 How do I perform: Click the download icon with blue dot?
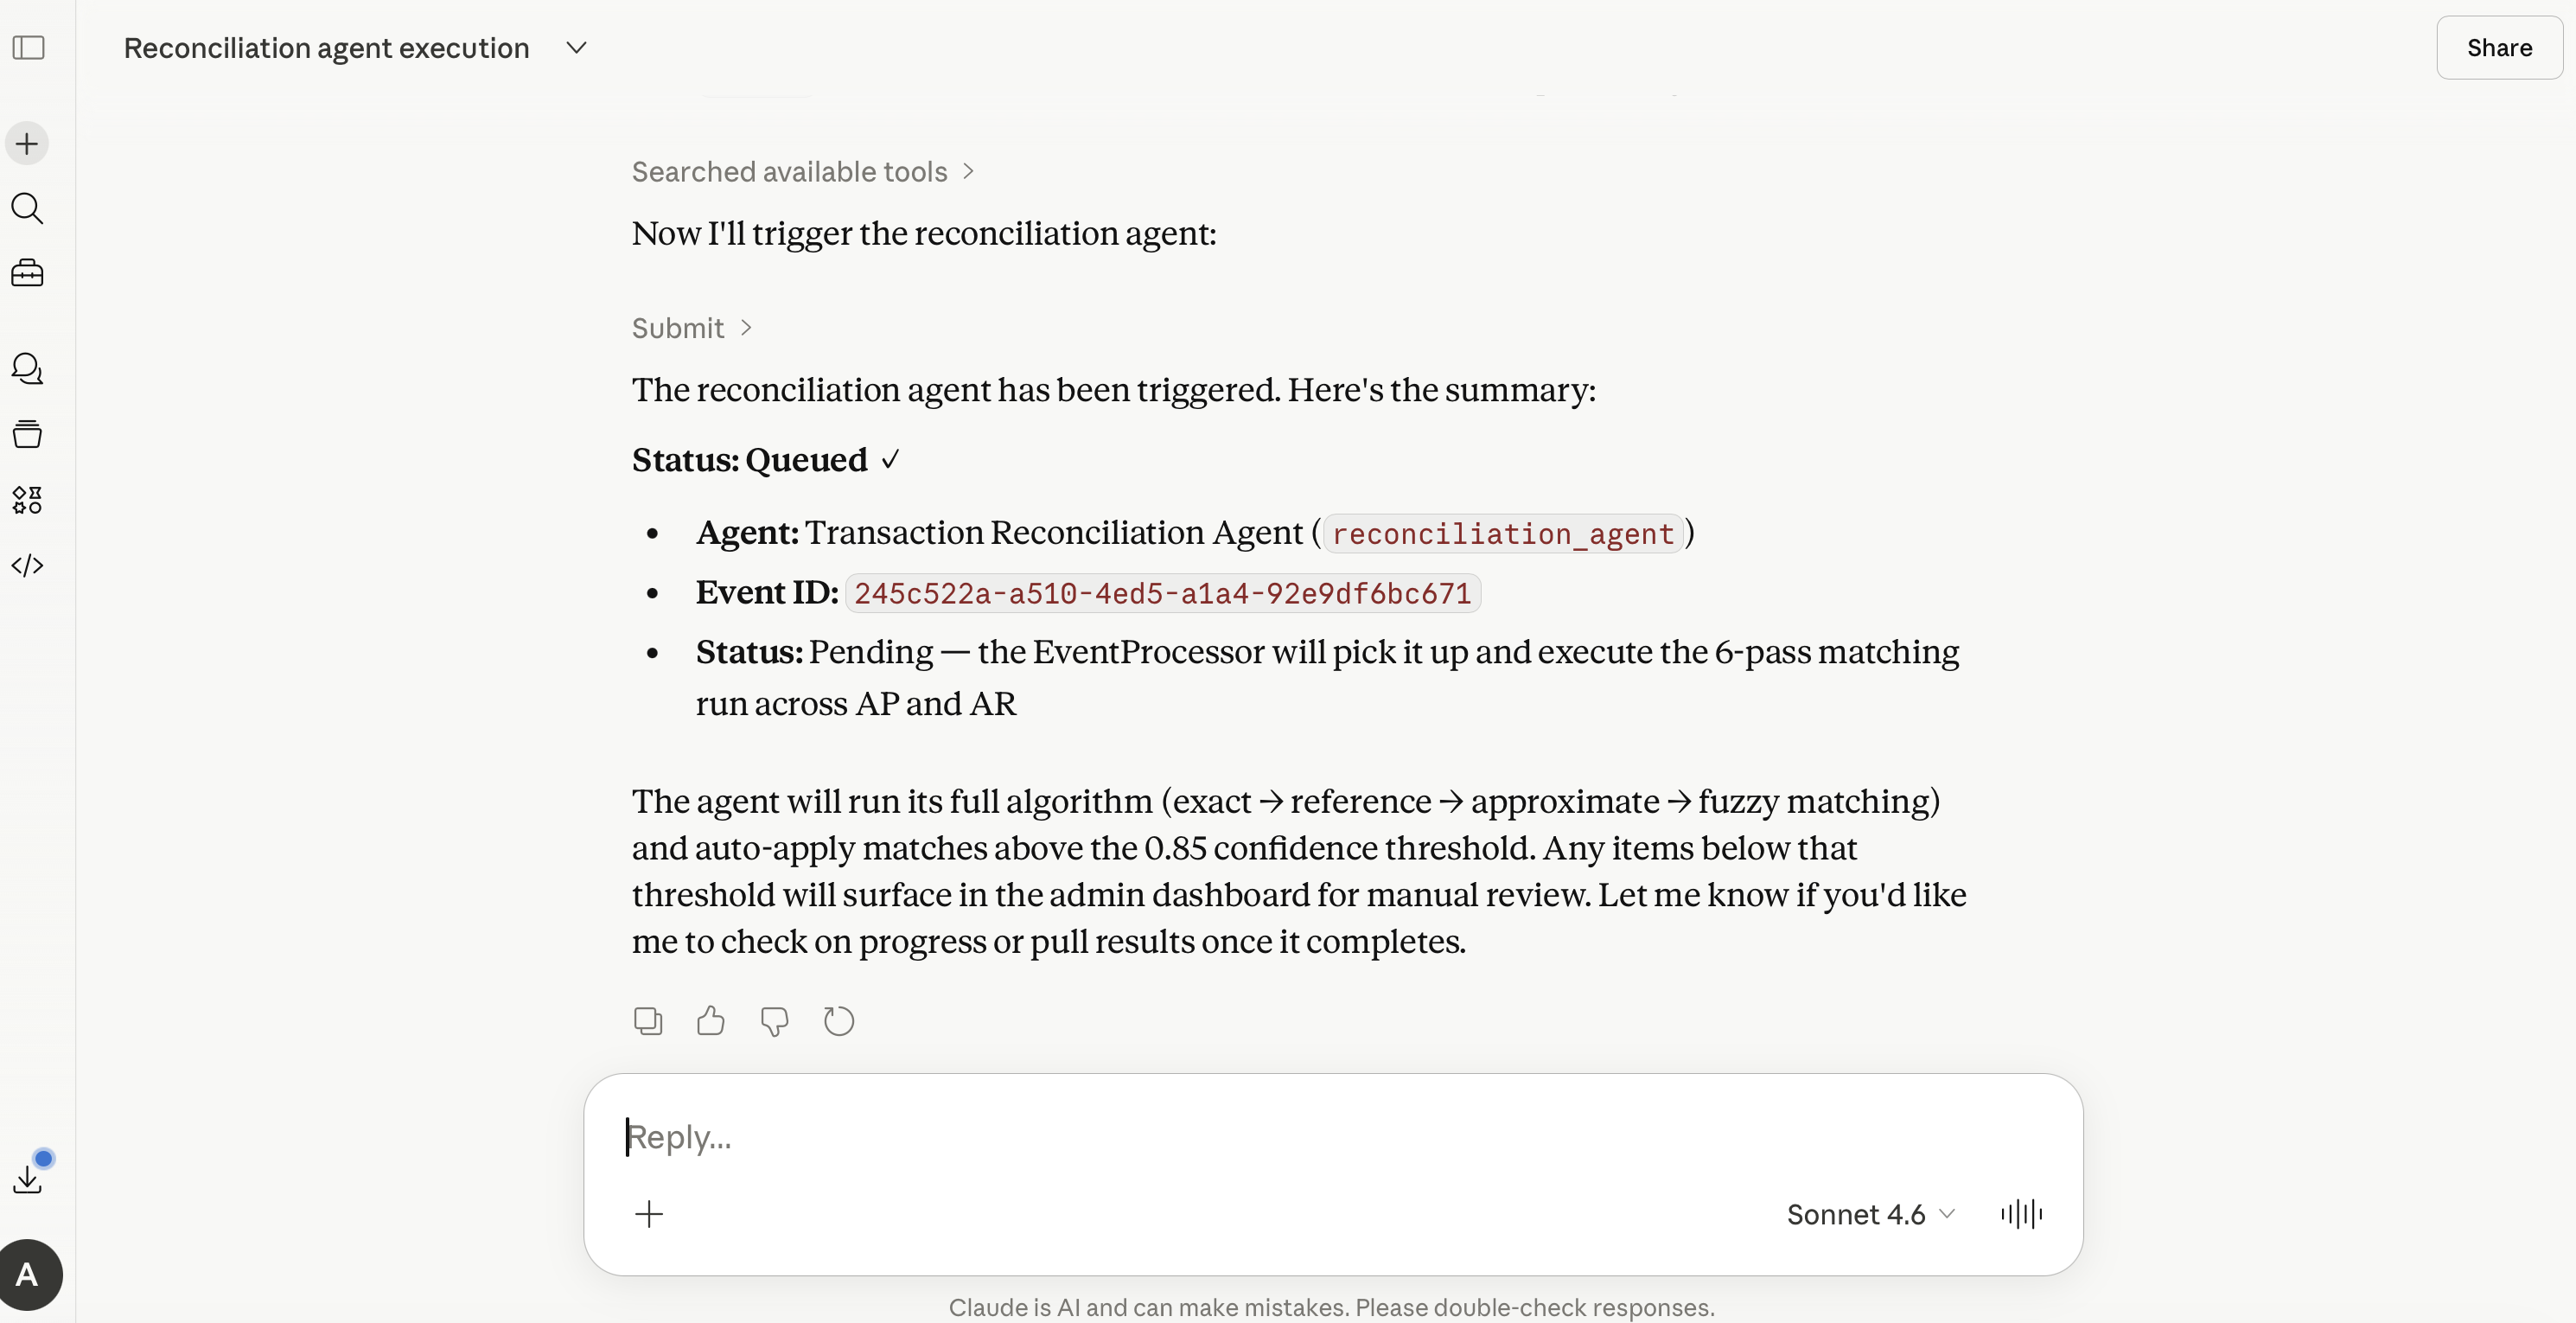click(x=27, y=1179)
